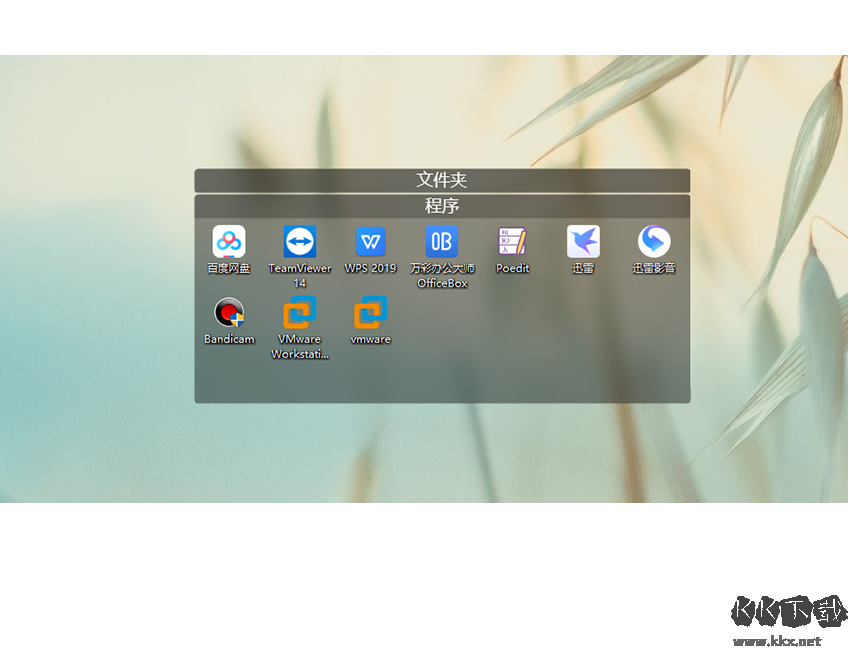Open the VMware Workstati... icon

300,312
